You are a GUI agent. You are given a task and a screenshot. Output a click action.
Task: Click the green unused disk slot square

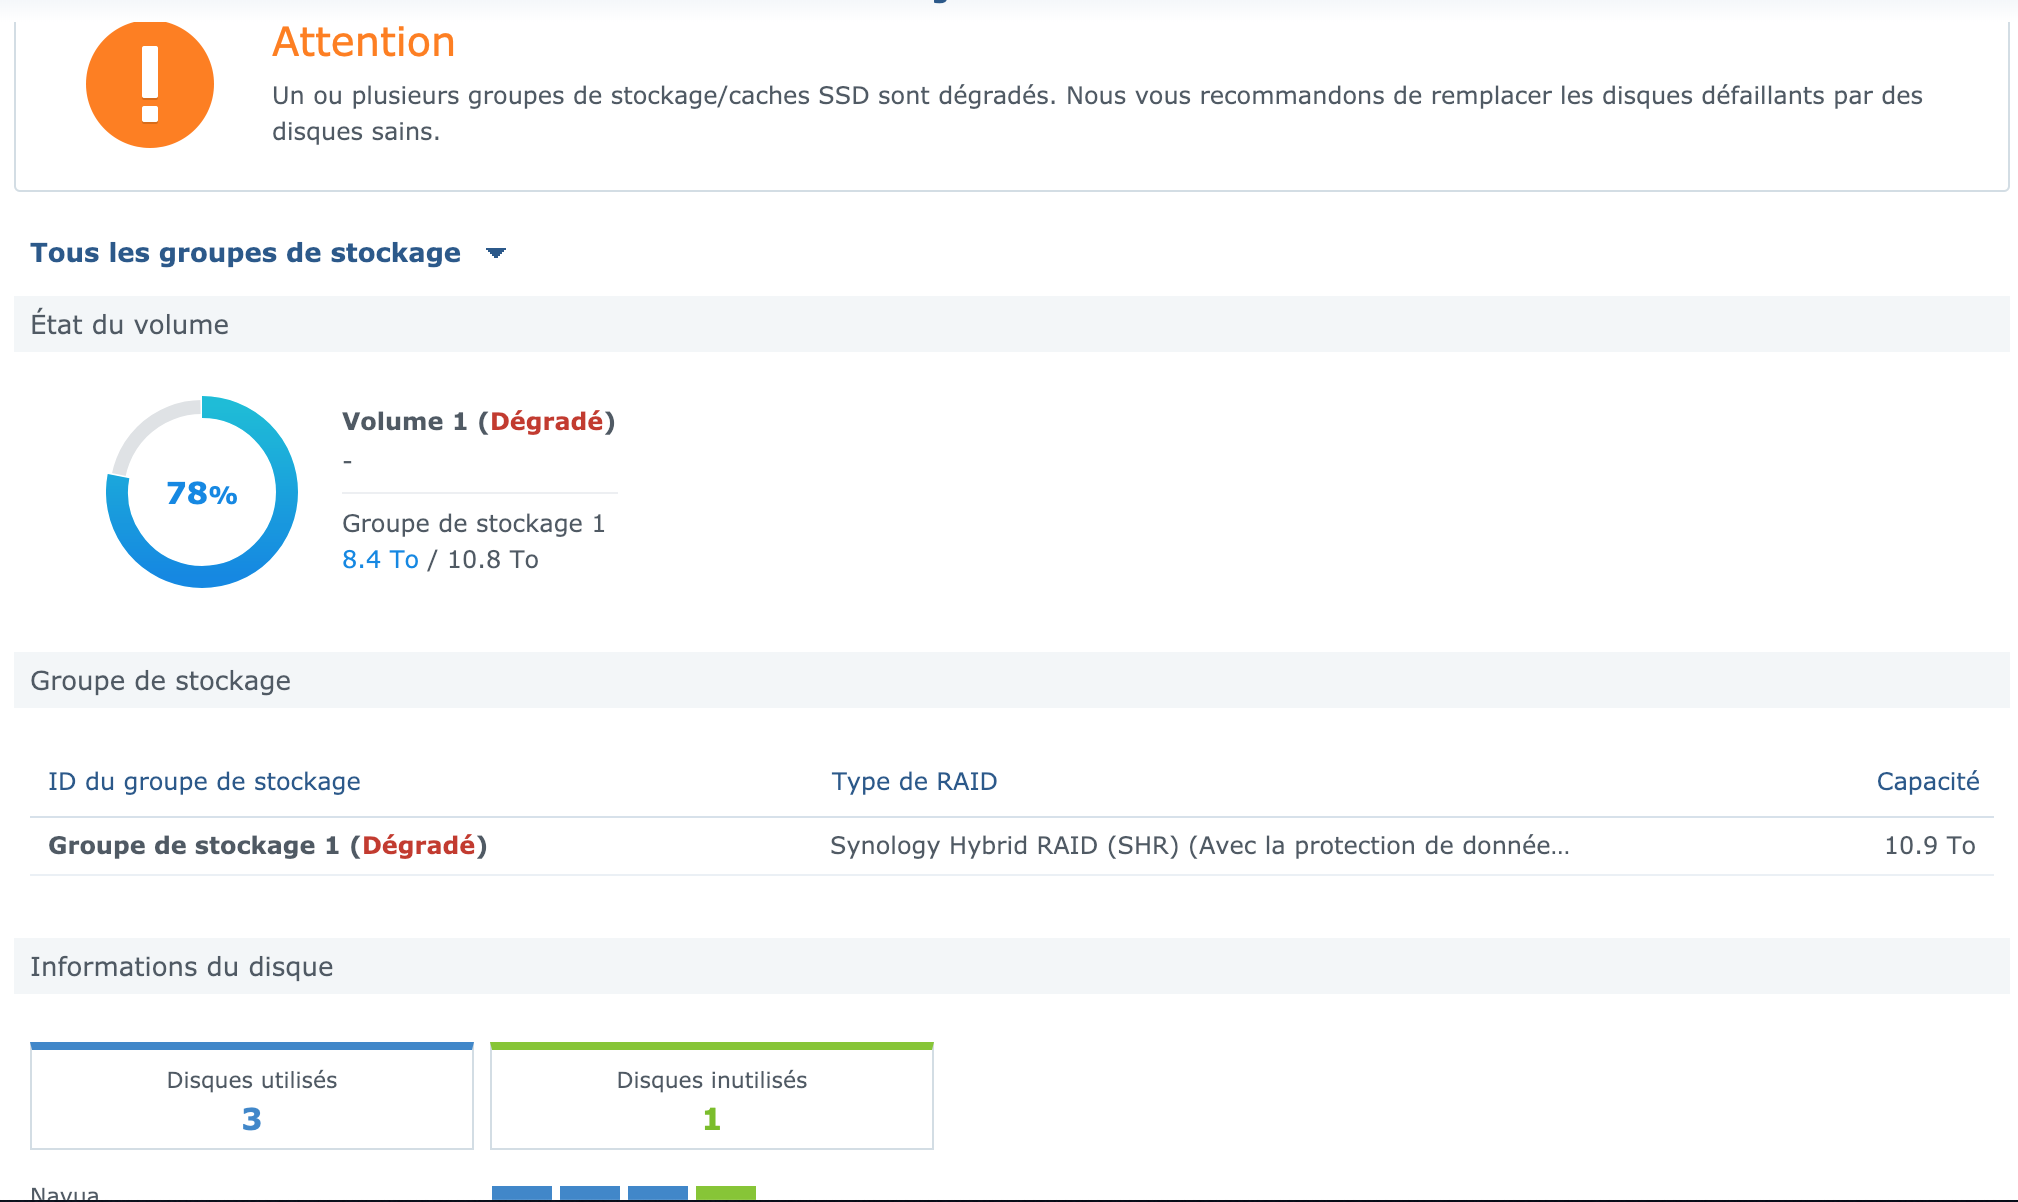(726, 1193)
